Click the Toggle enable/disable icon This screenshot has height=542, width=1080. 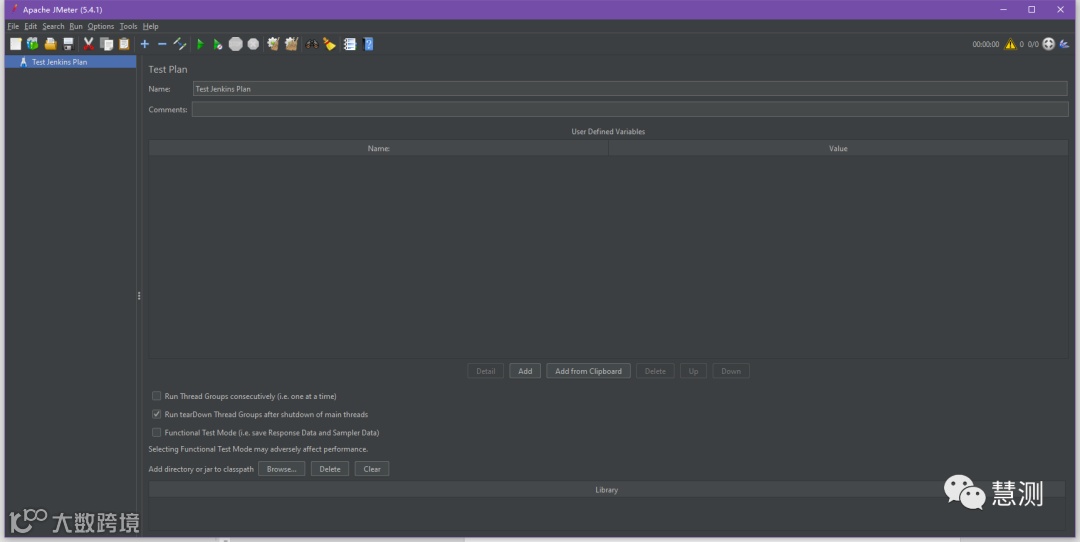[180, 44]
